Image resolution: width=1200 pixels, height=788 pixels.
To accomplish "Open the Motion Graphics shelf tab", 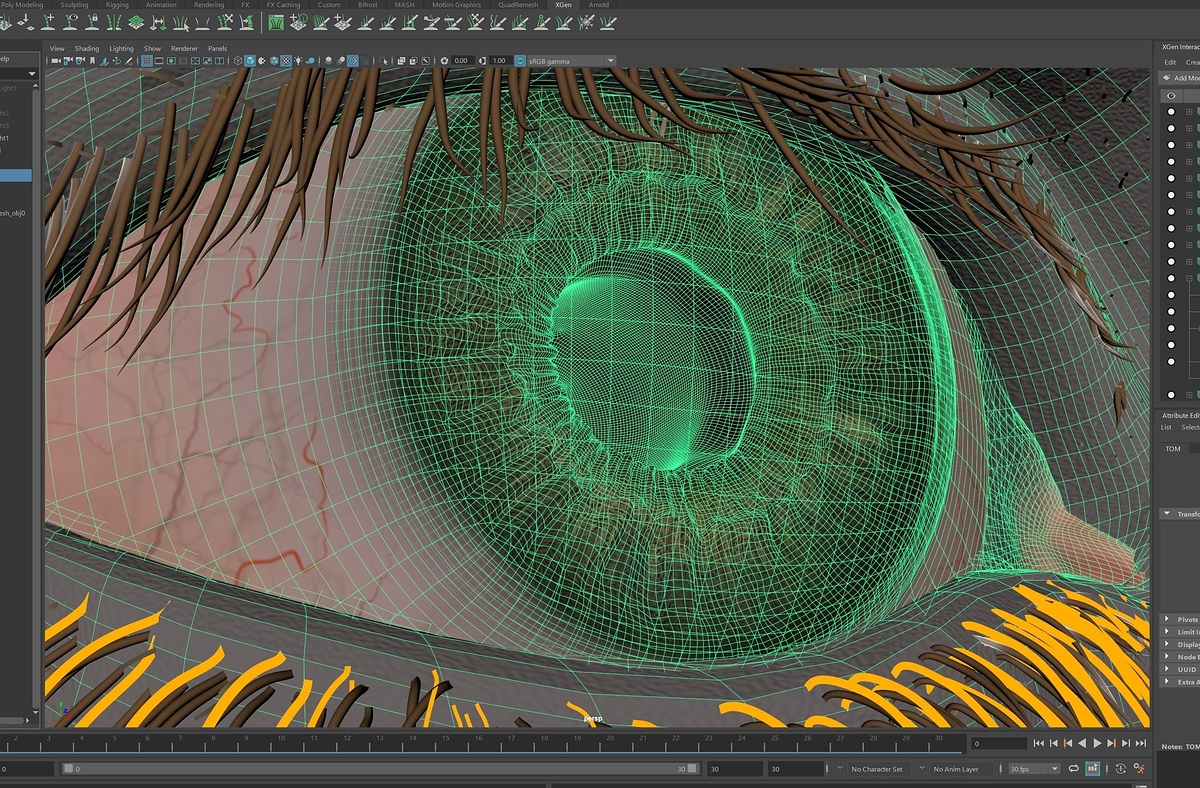I will tap(456, 5).
